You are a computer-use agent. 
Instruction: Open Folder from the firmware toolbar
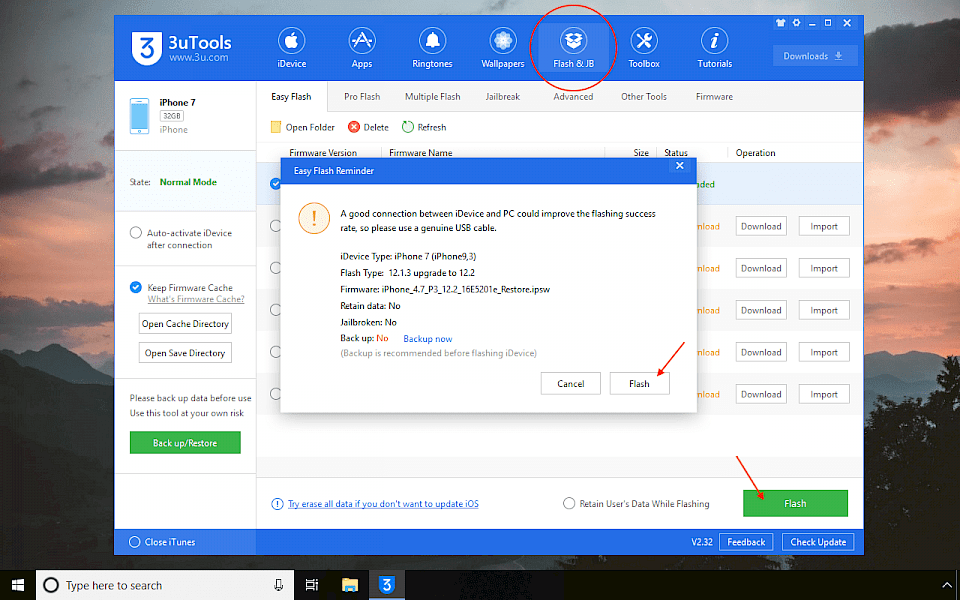[x=303, y=127]
